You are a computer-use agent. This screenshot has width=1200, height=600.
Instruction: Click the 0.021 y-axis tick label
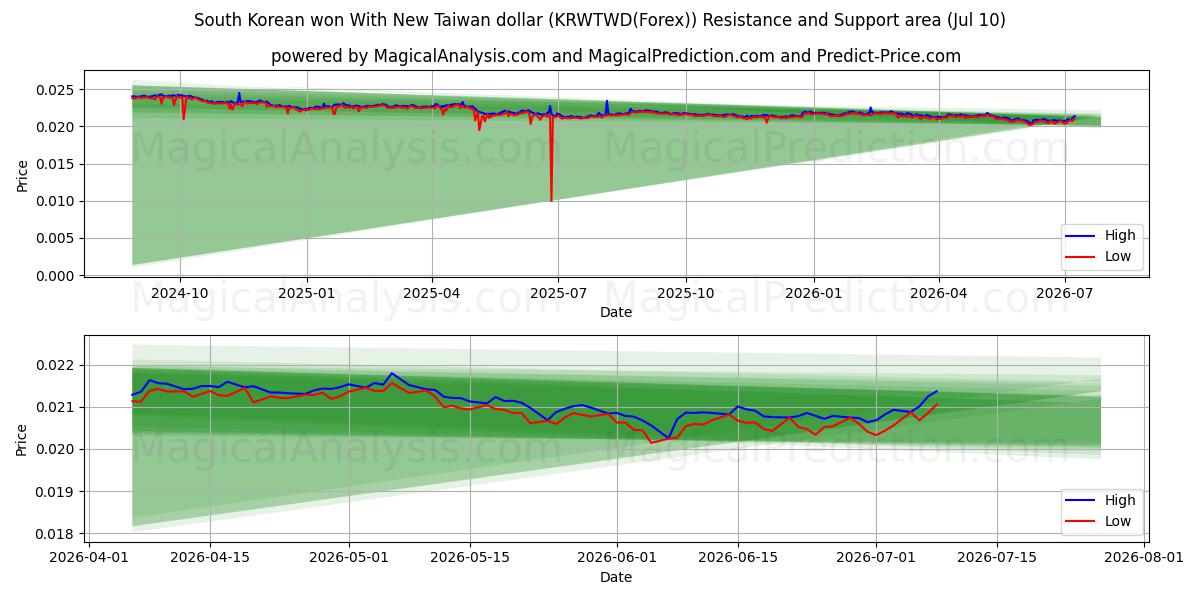56,407
